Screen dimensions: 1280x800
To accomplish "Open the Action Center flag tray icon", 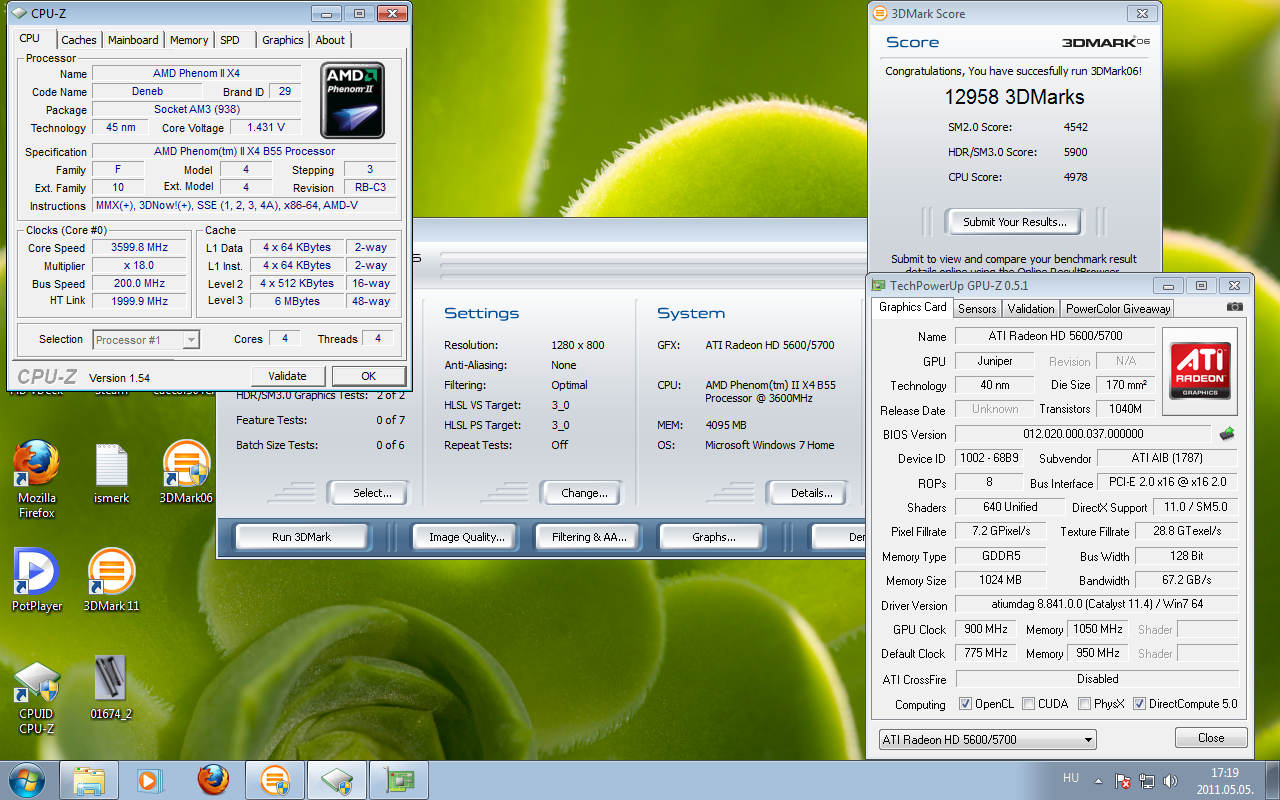I will [x=1124, y=780].
